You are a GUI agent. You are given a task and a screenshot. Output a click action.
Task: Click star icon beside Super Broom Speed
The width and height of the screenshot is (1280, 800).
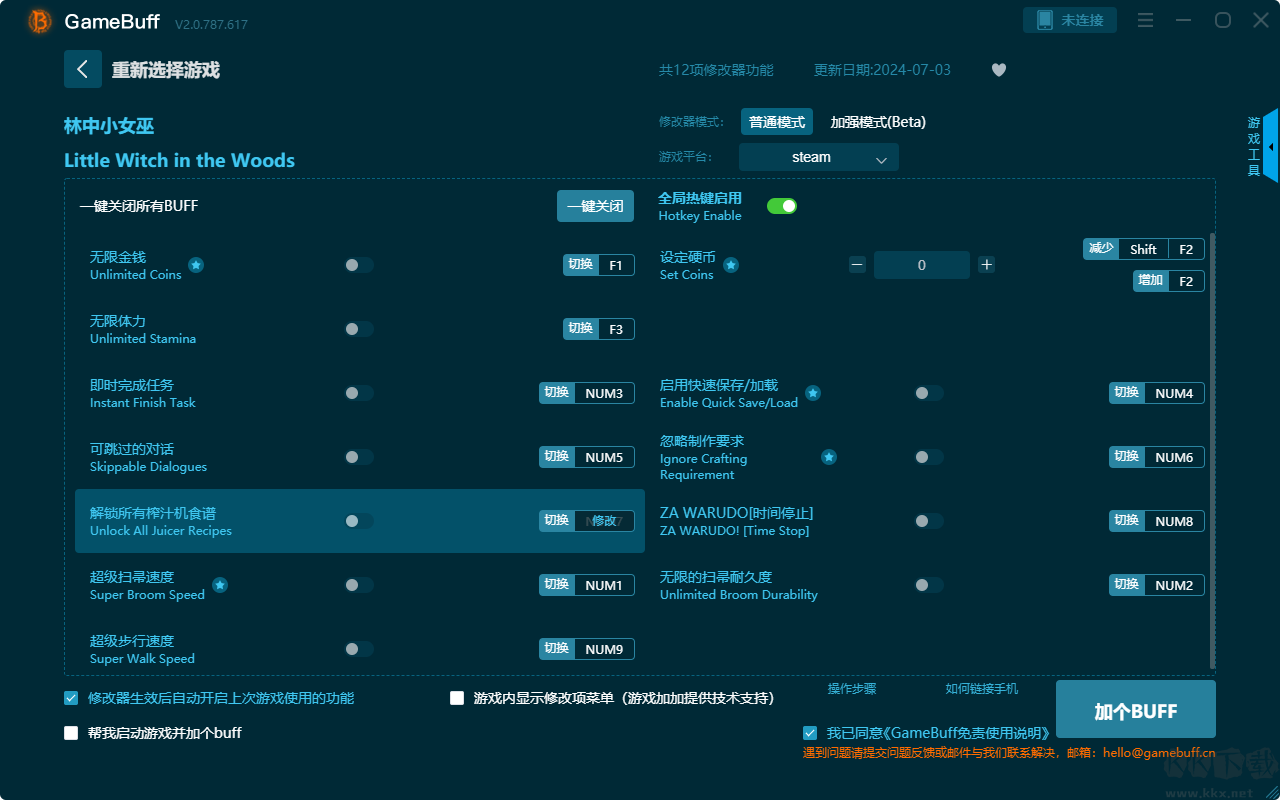(x=220, y=585)
